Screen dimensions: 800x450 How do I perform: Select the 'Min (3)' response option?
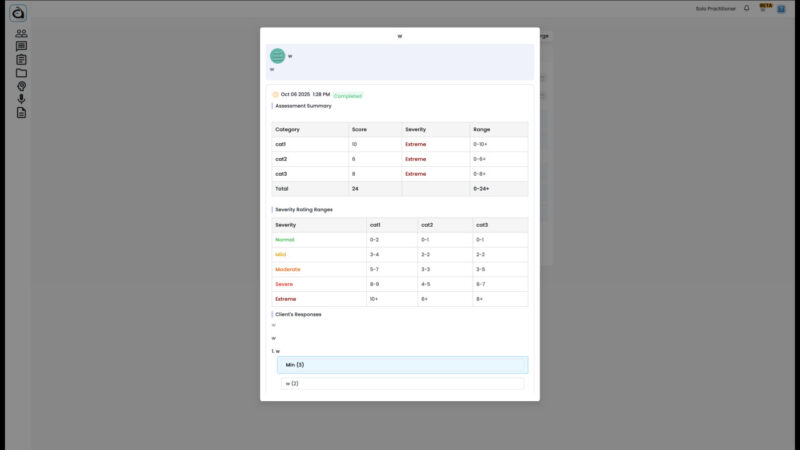point(403,365)
